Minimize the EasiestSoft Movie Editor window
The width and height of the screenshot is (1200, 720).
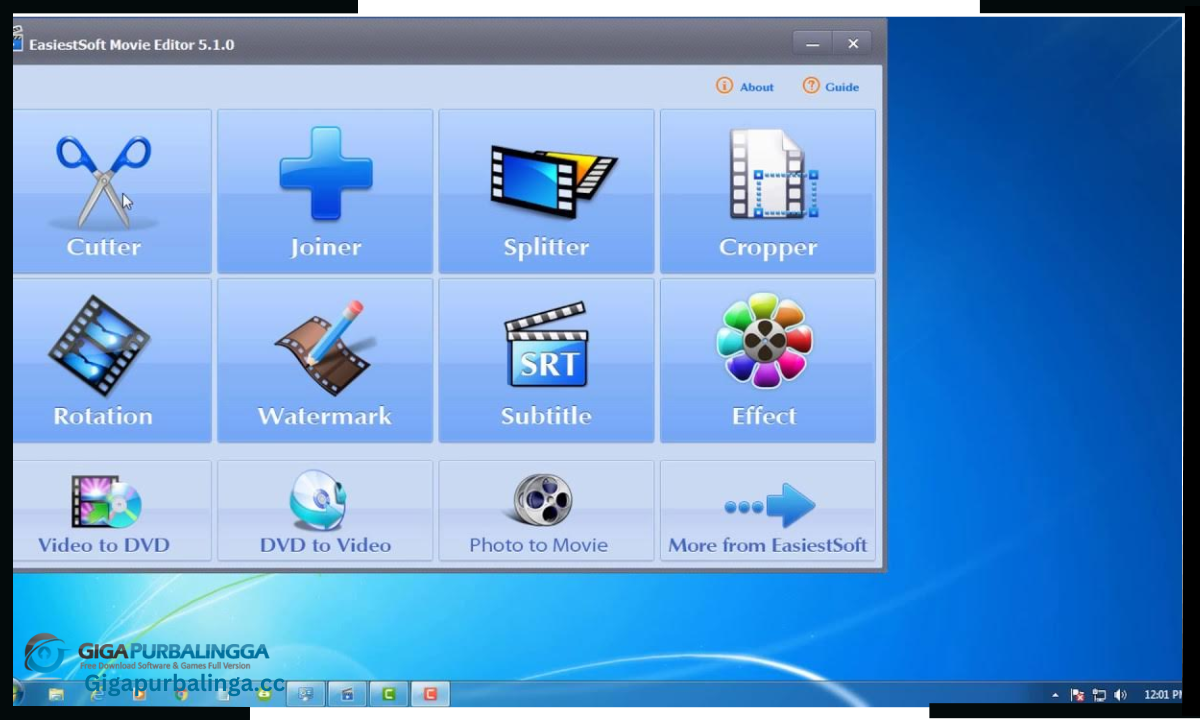point(813,44)
